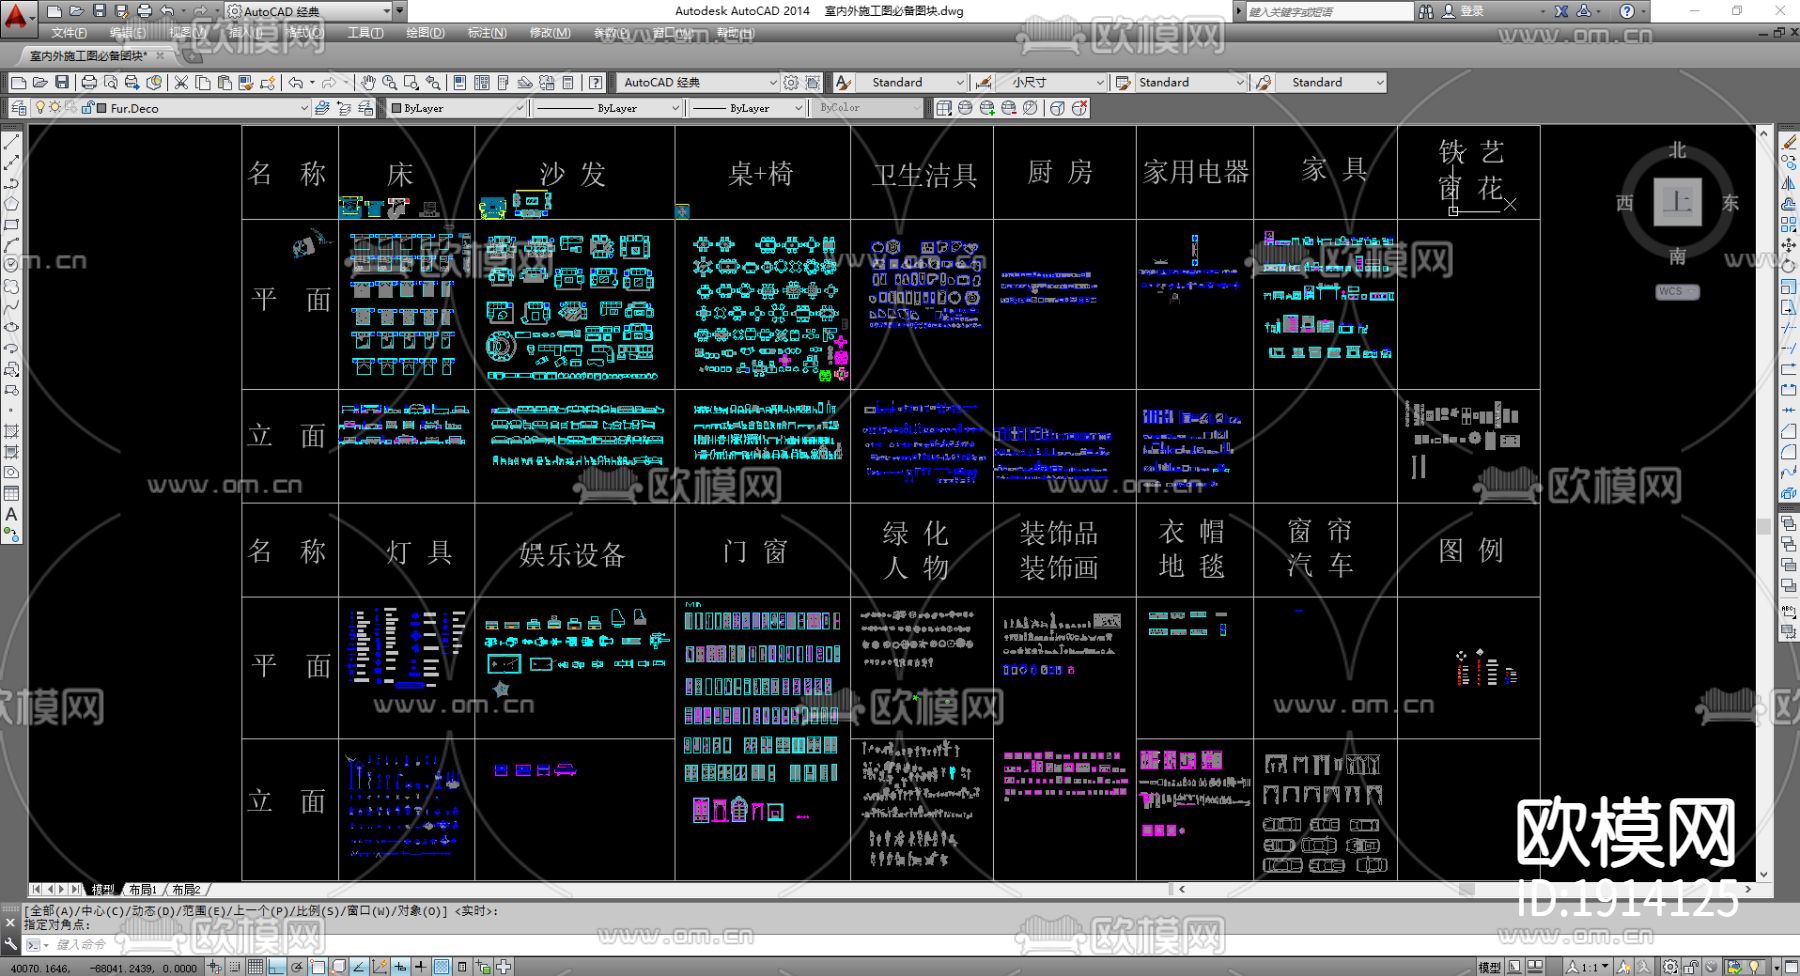Click the Table Style icon

pos(1123,82)
